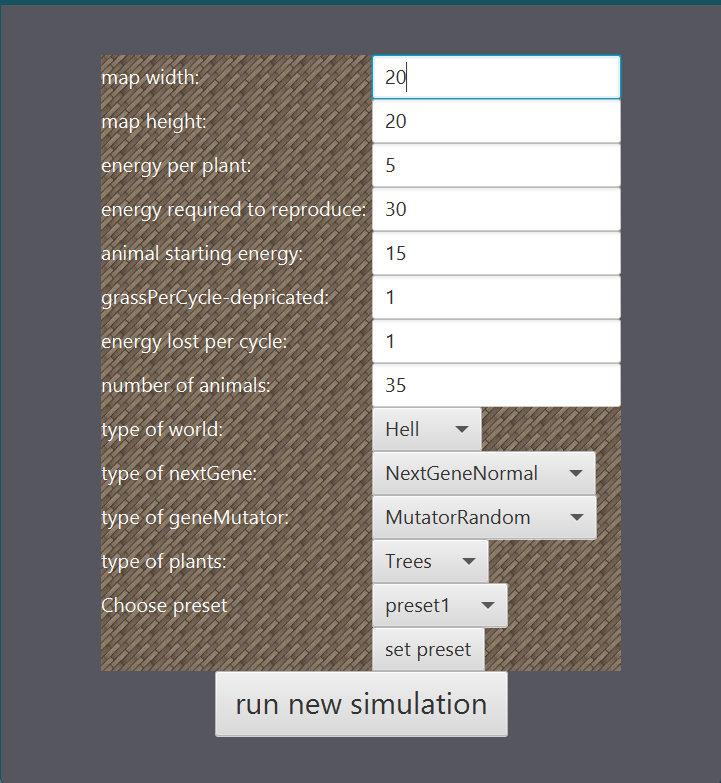Click the 'Choose preset' label

tap(164, 605)
